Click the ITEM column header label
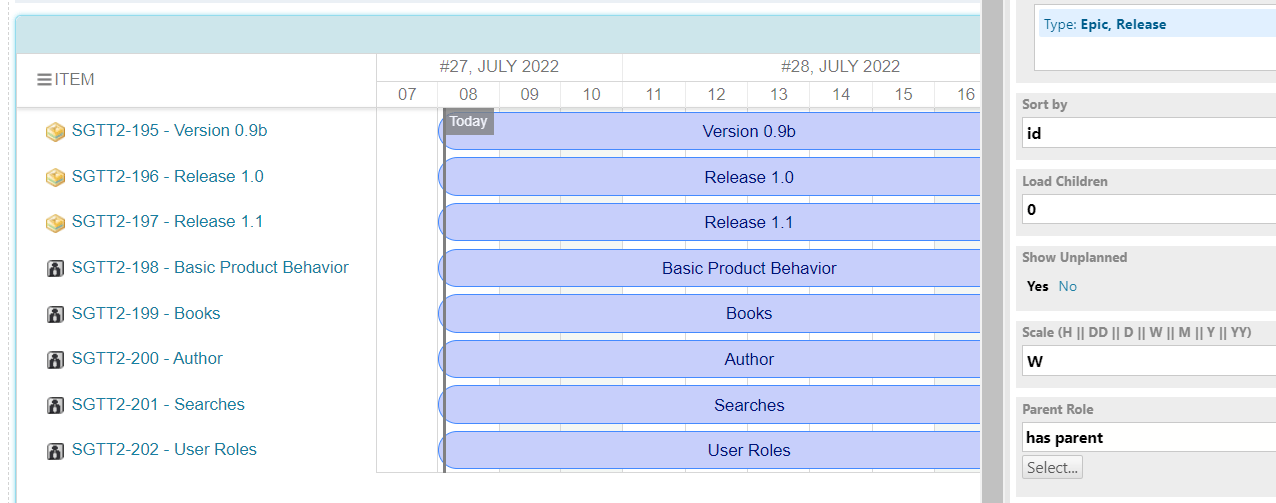The width and height of the screenshot is (1276, 503). point(75,80)
